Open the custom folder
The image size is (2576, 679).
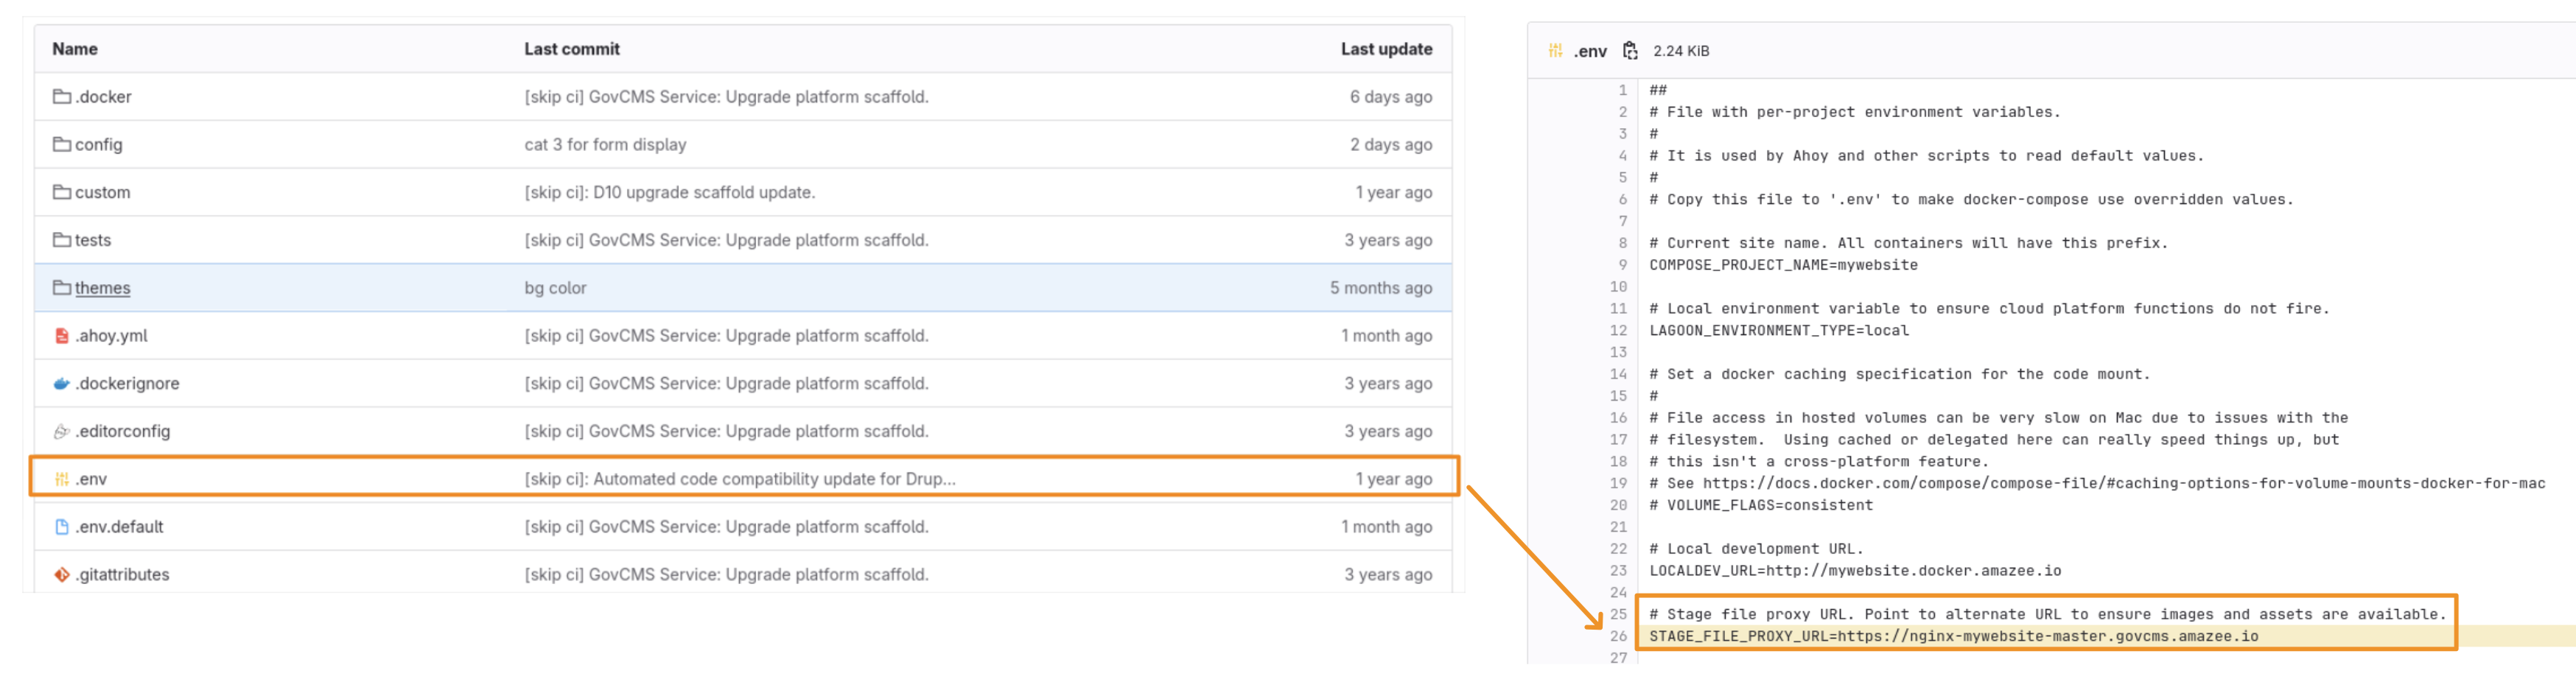(x=102, y=193)
